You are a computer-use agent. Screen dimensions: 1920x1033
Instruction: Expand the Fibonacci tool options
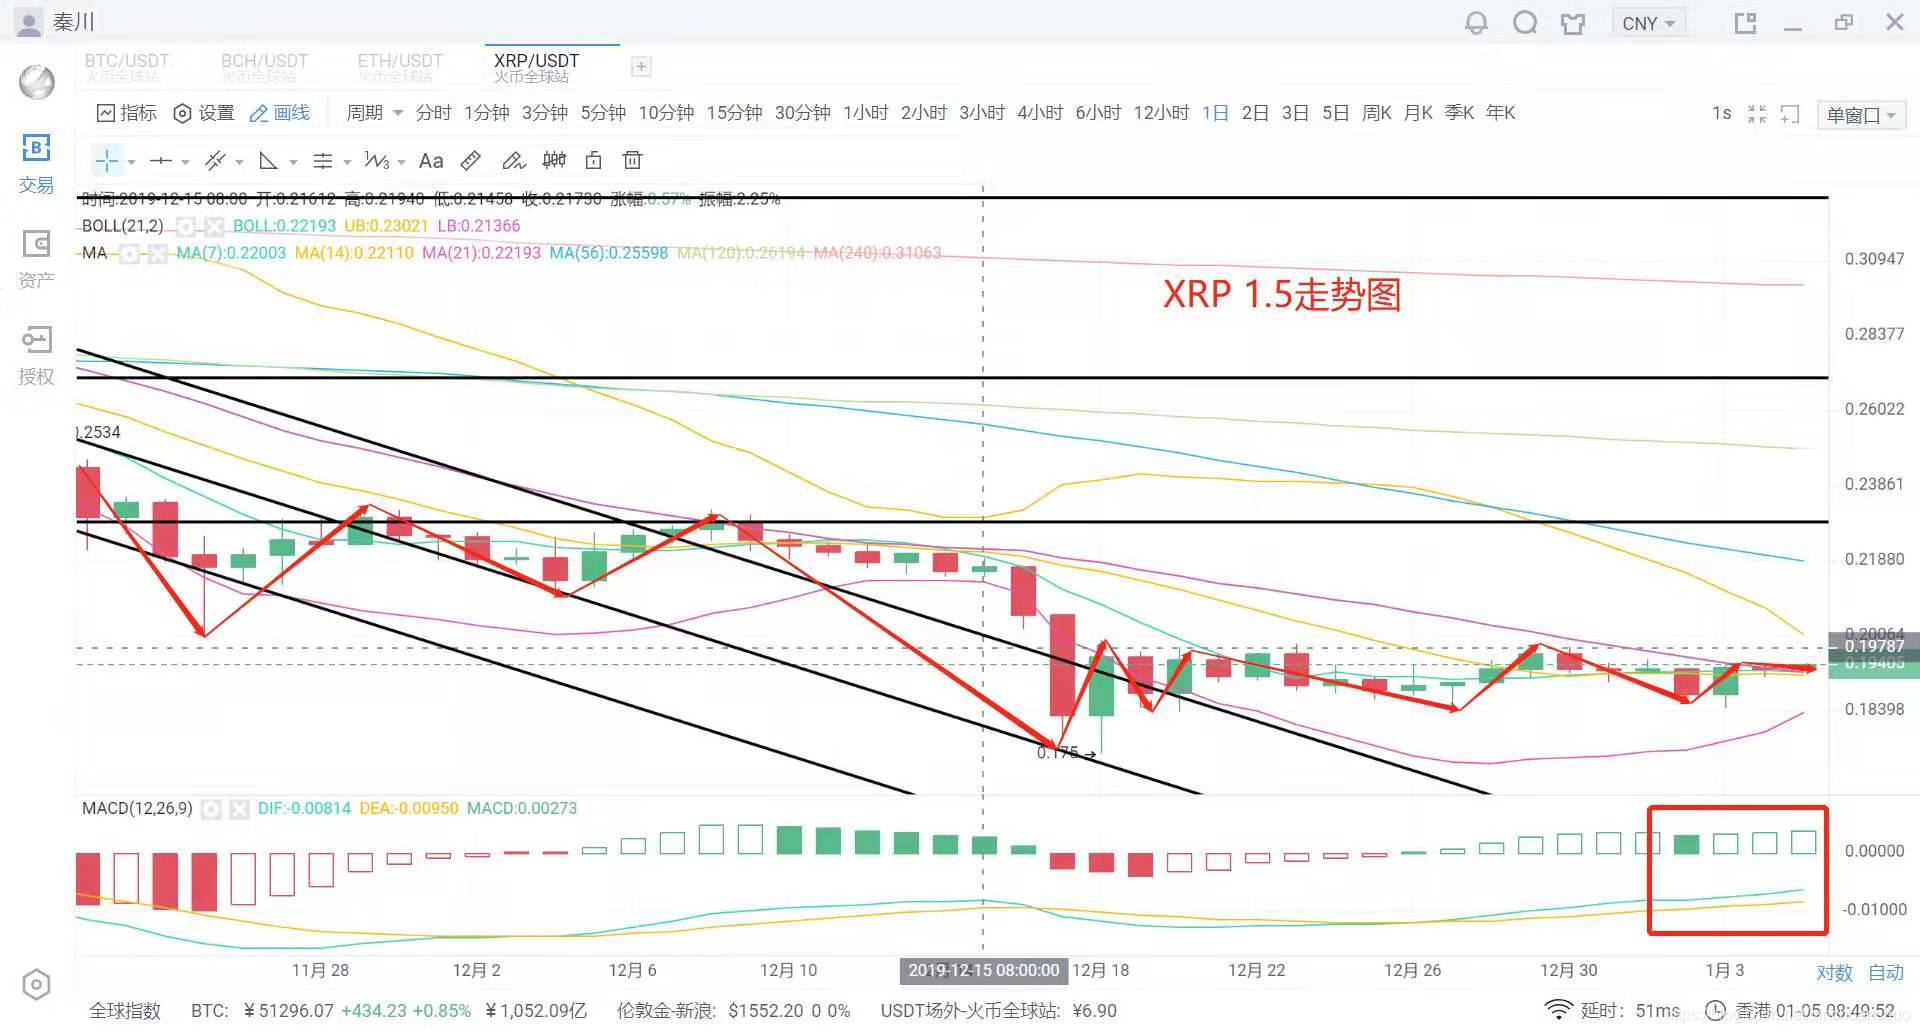pyautogui.click(x=347, y=162)
